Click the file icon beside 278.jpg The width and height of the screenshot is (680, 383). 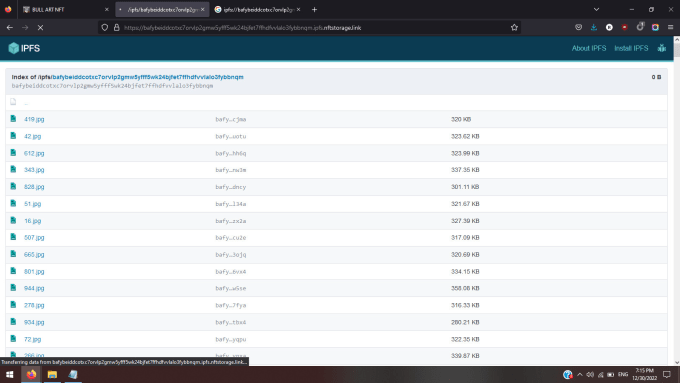coord(13,304)
